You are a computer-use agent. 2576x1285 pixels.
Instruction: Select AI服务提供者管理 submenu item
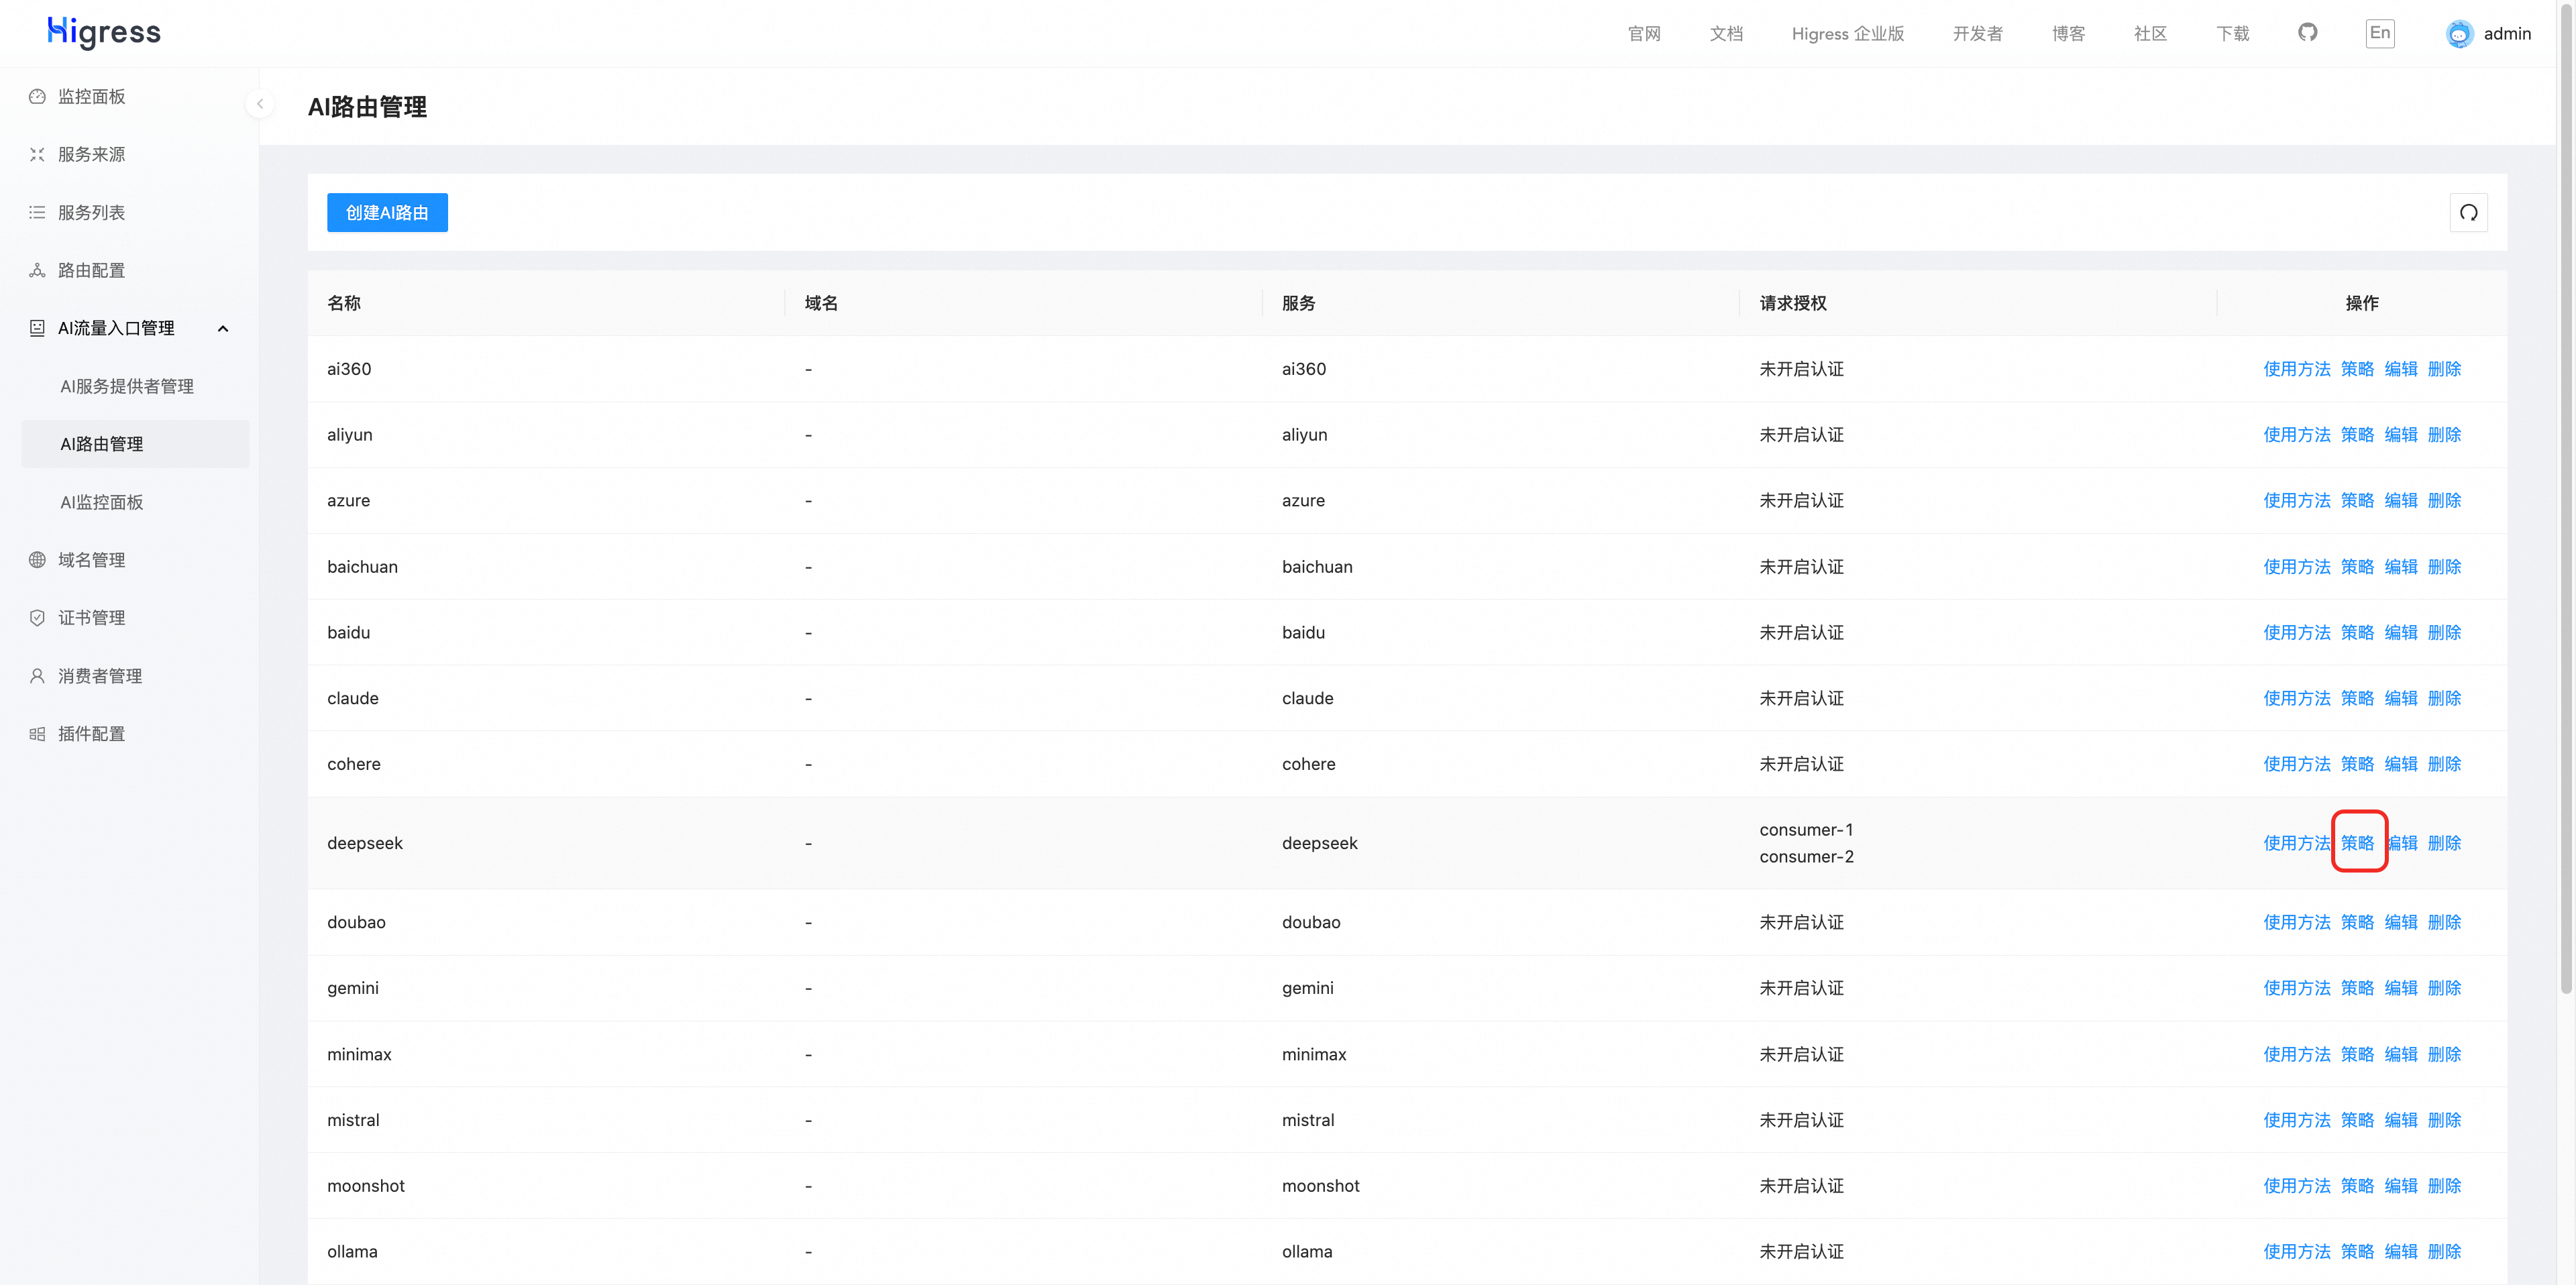pos(127,386)
